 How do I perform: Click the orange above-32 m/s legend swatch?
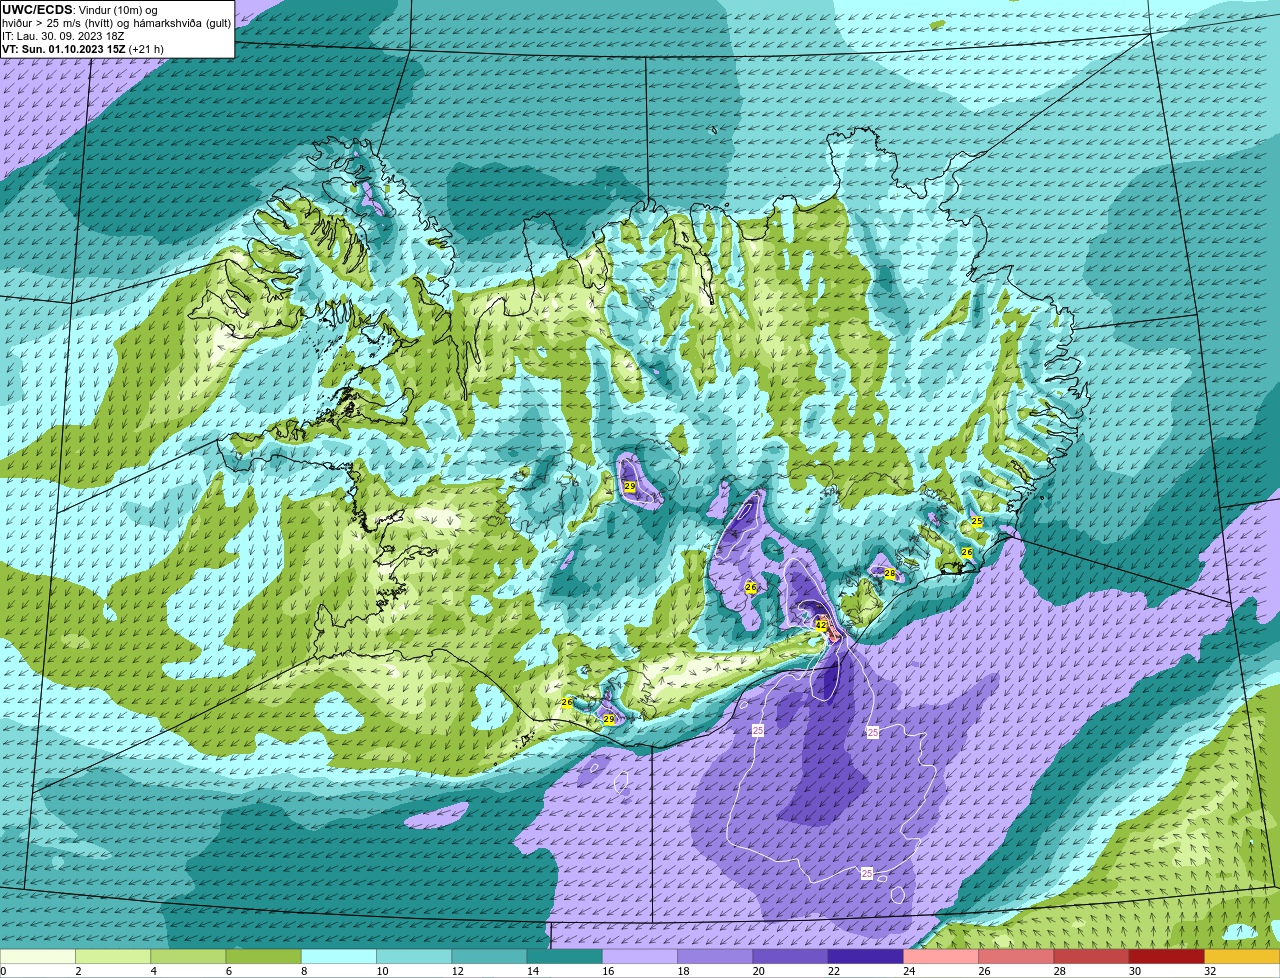[x=1242, y=956]
